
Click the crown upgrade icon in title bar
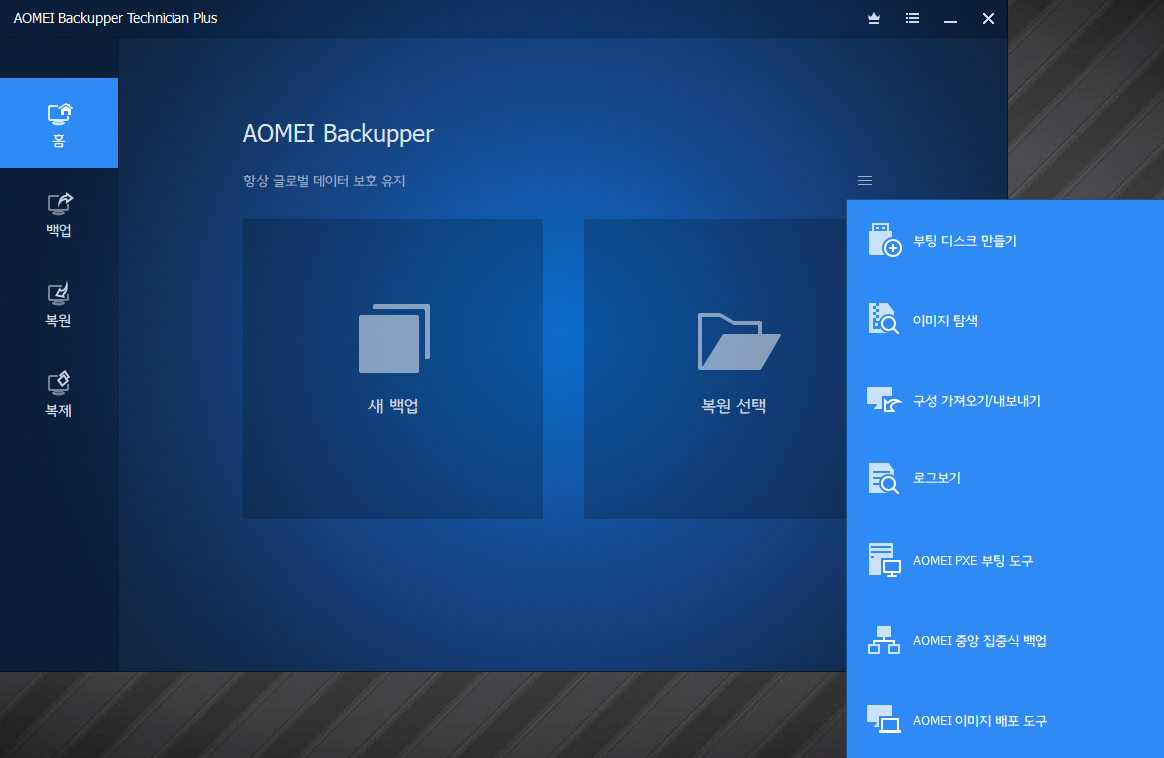click(874, 19)
